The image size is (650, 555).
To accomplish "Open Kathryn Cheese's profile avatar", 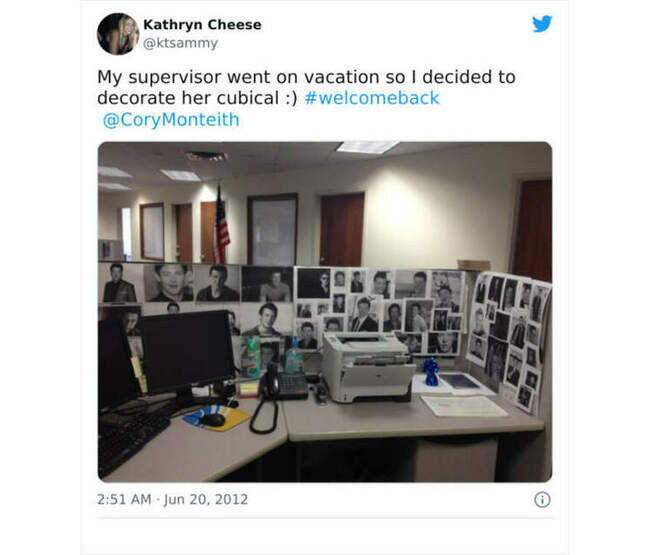I will pos(118,34).
